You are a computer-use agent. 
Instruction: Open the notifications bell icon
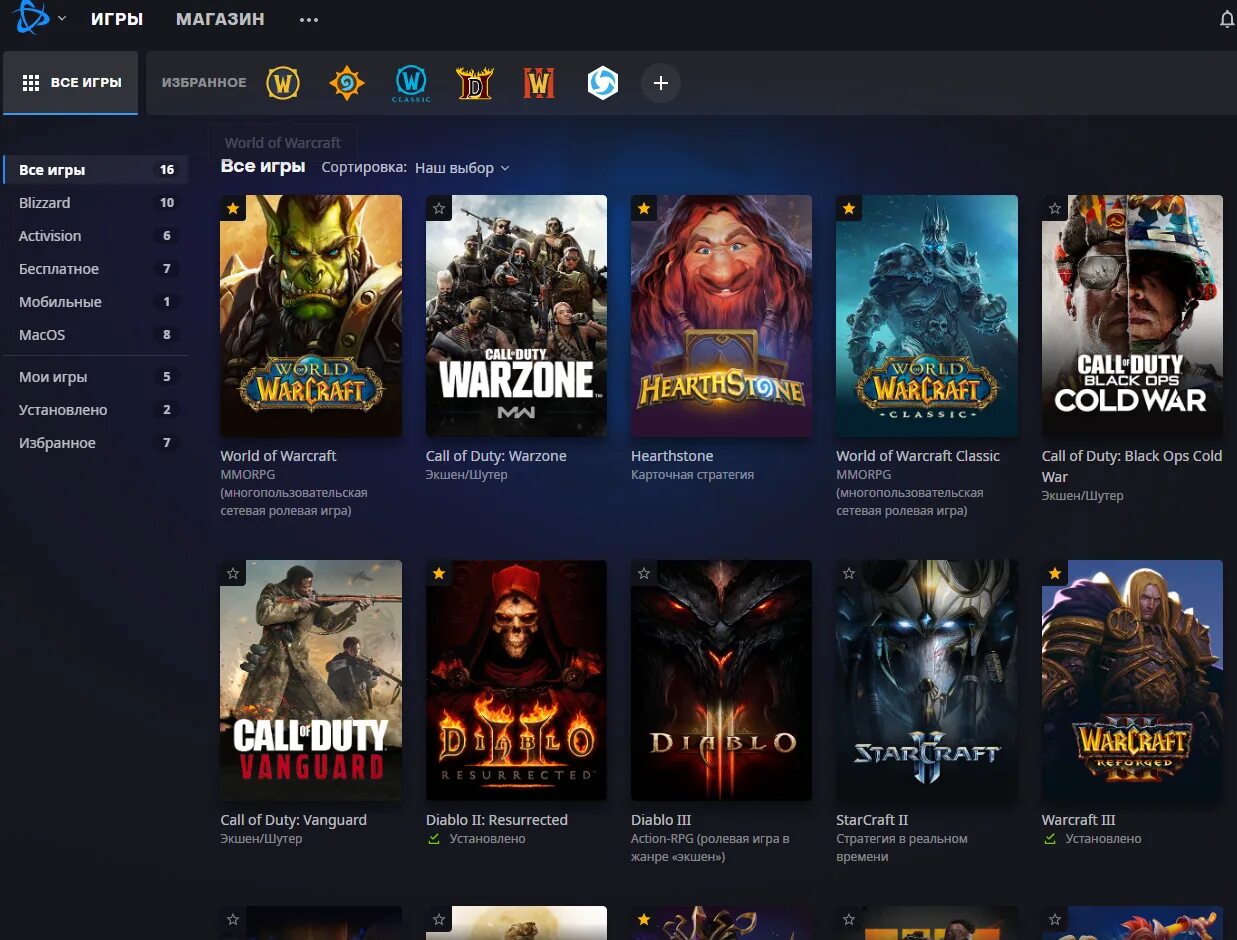coord(1227,19)
